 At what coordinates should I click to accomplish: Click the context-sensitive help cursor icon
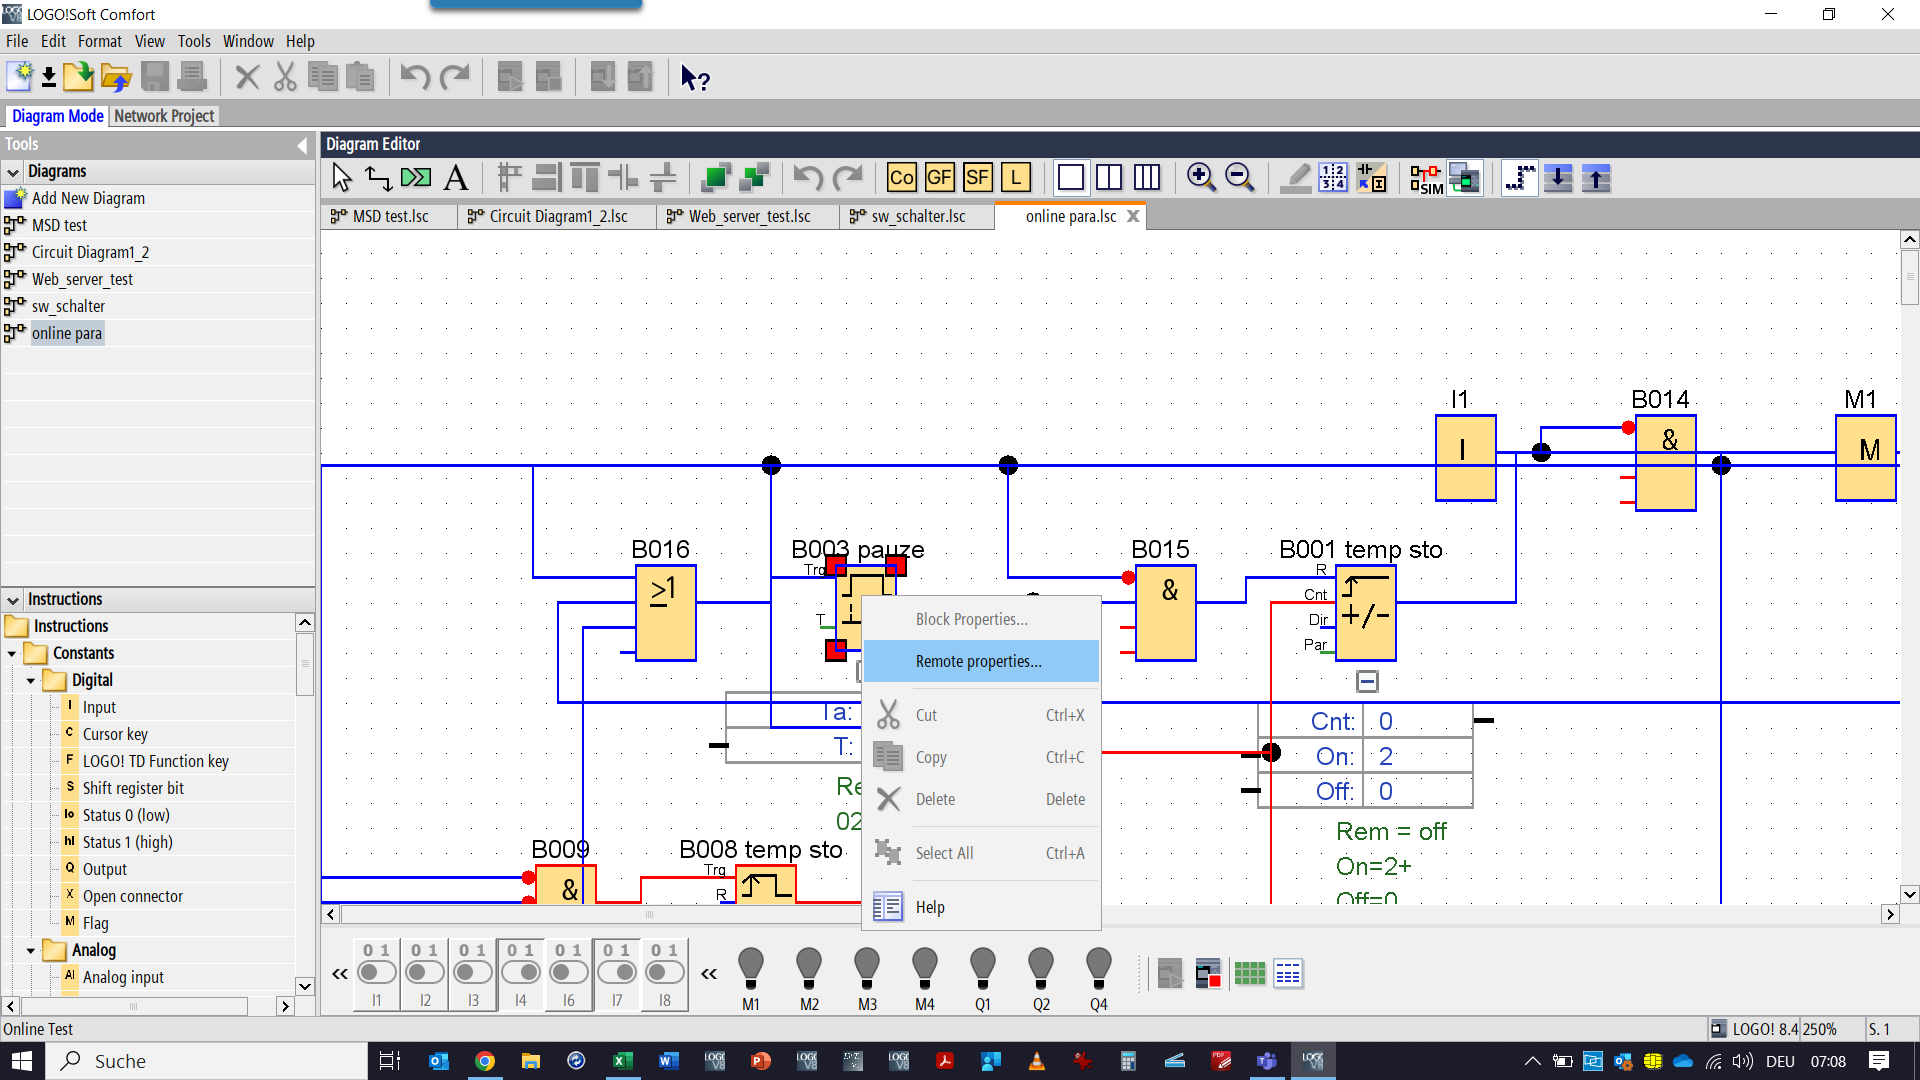point(695,78)
